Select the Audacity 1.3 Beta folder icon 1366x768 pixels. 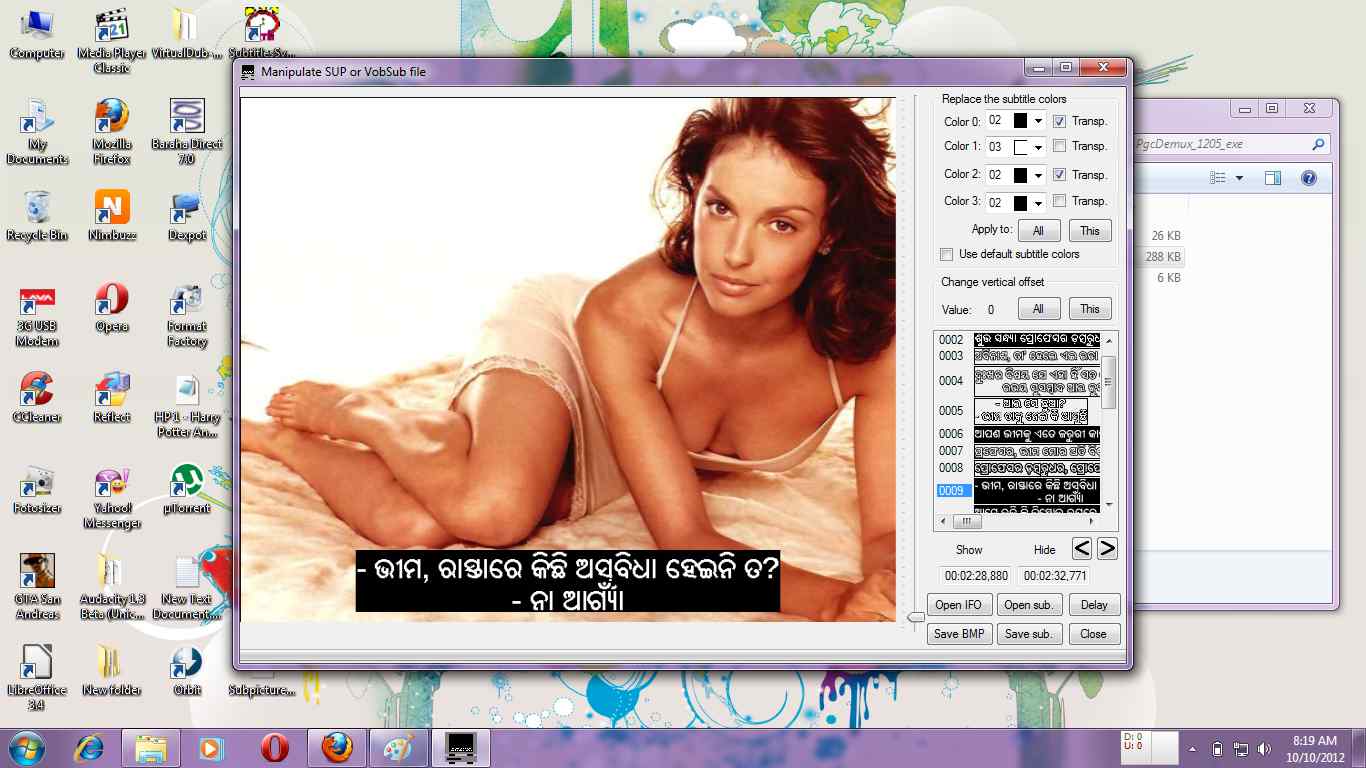[x=112, y=587]
